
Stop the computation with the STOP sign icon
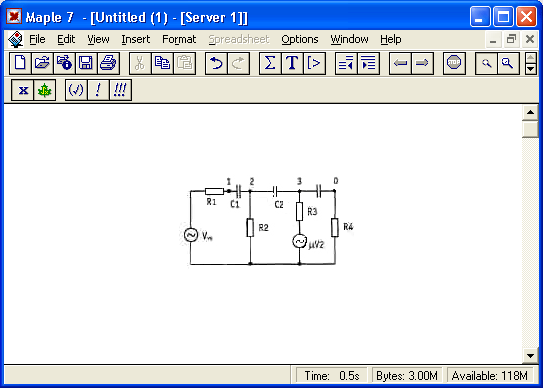click(454, 63)
